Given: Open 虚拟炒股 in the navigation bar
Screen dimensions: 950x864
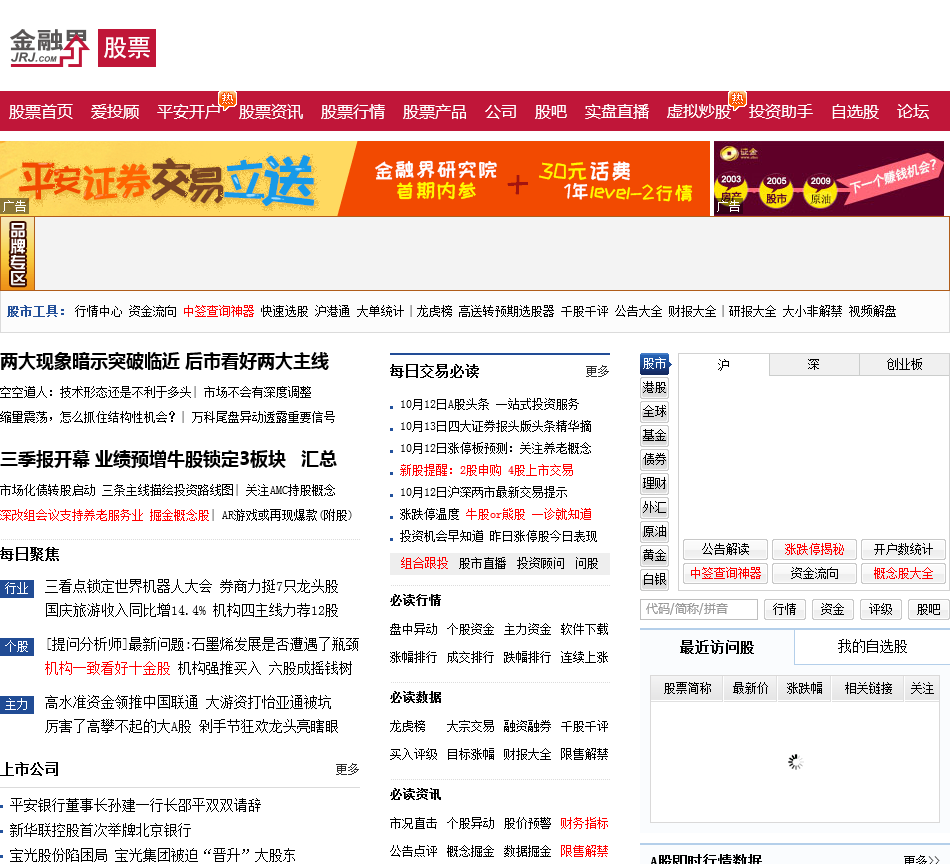Looking at the screenshot, I should tap(699, 112).
